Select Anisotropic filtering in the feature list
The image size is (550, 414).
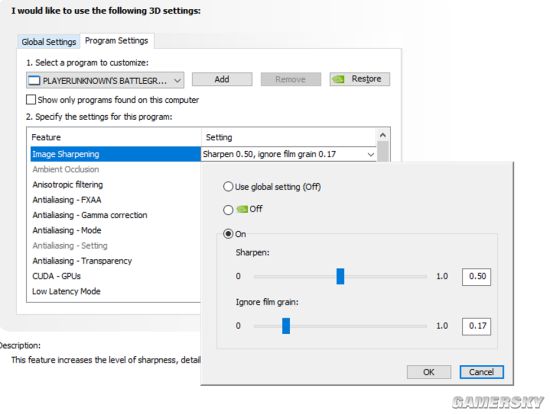point(68,185)
